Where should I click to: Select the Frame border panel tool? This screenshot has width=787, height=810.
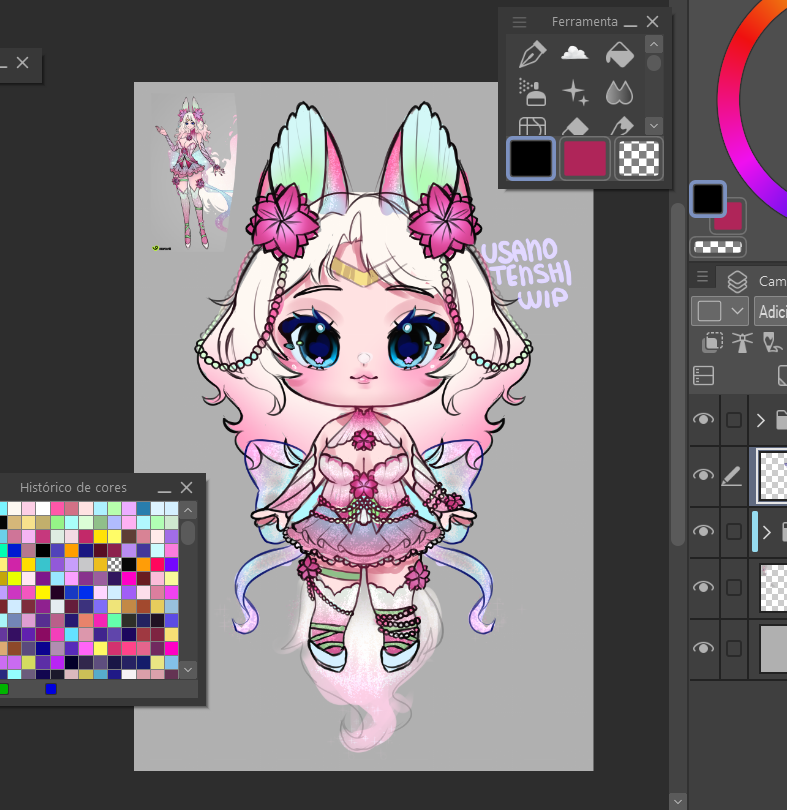pyautogui.click(x=533, y=126)
